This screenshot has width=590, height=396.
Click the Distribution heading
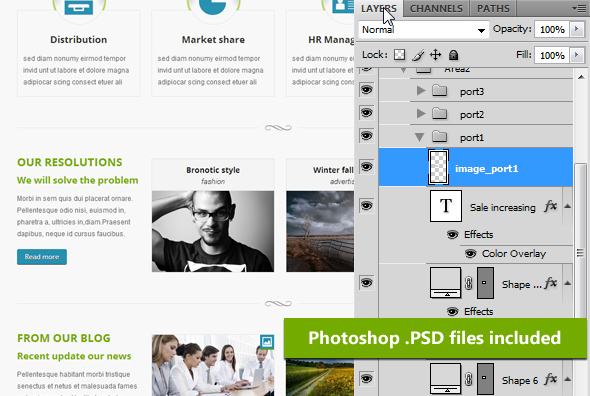pyautogui.click(x=79, y=40)
